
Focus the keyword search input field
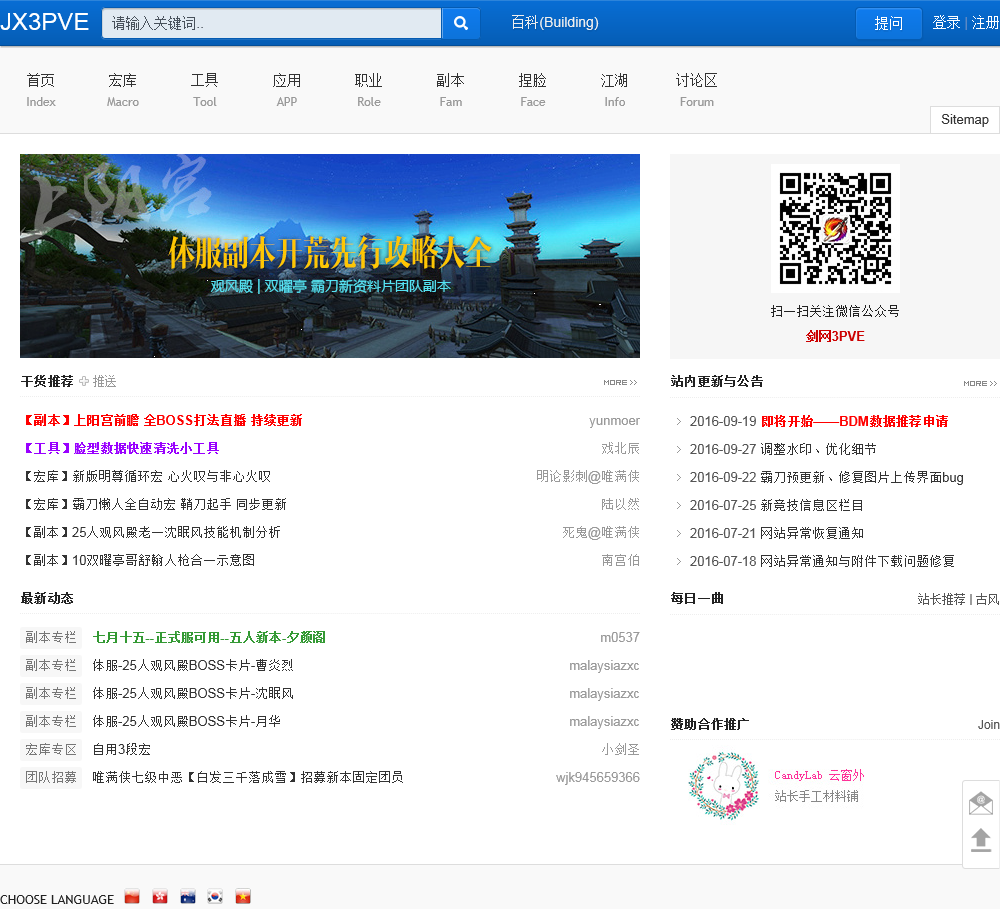pyautogui.click(x=272, y=23)
